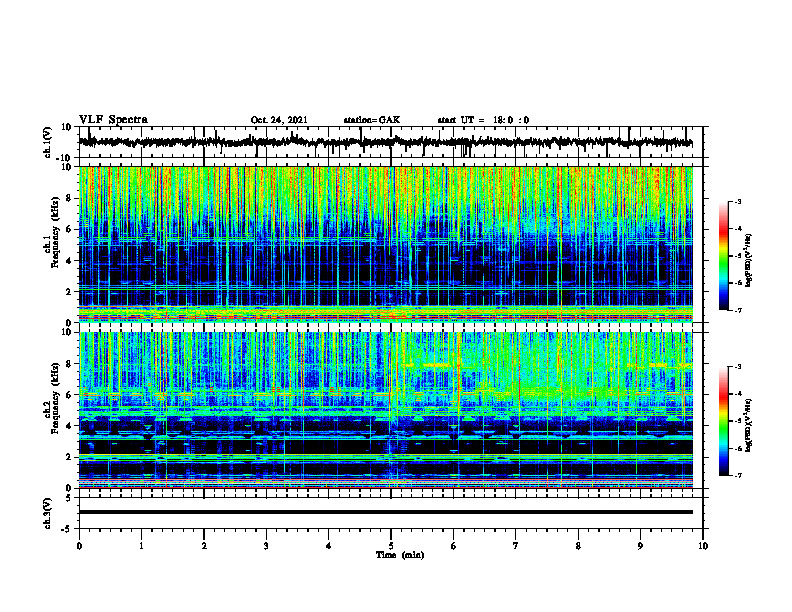Click time axis tick label "1"
This screenshot has height=612, width=792.
tap(141, 546)
